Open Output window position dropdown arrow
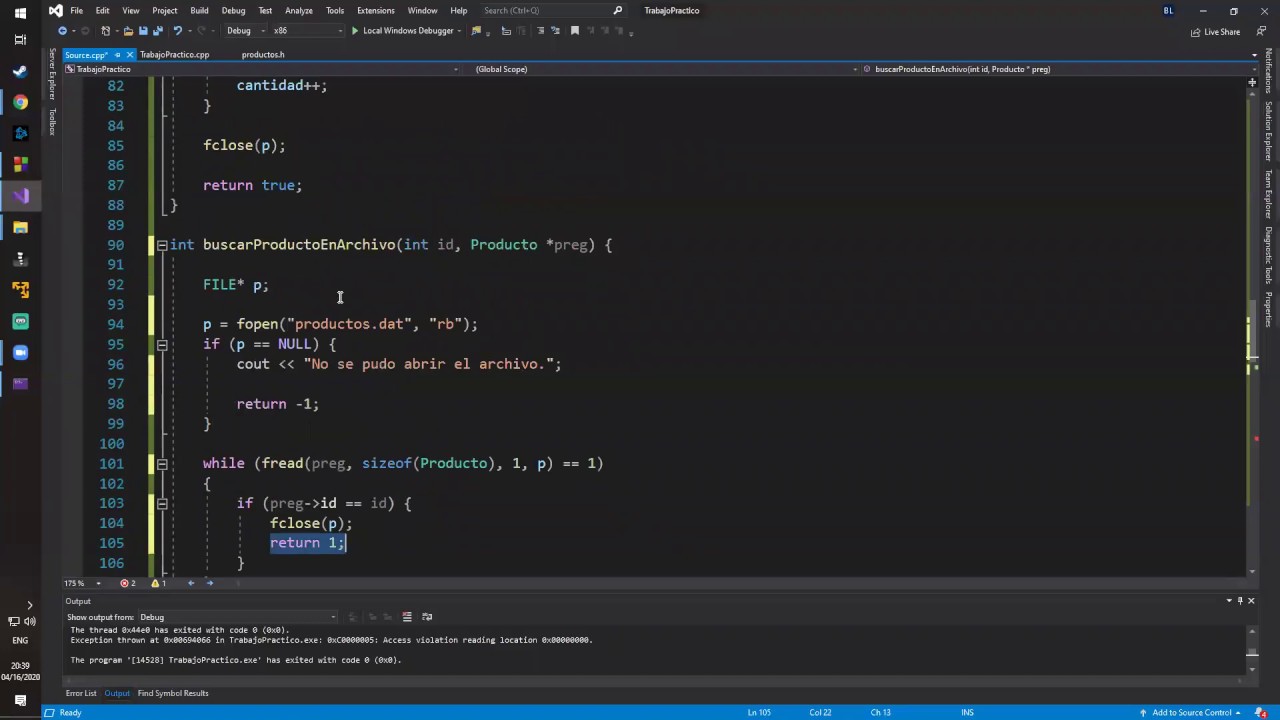1280x720 pixels. click(1229, 601)
